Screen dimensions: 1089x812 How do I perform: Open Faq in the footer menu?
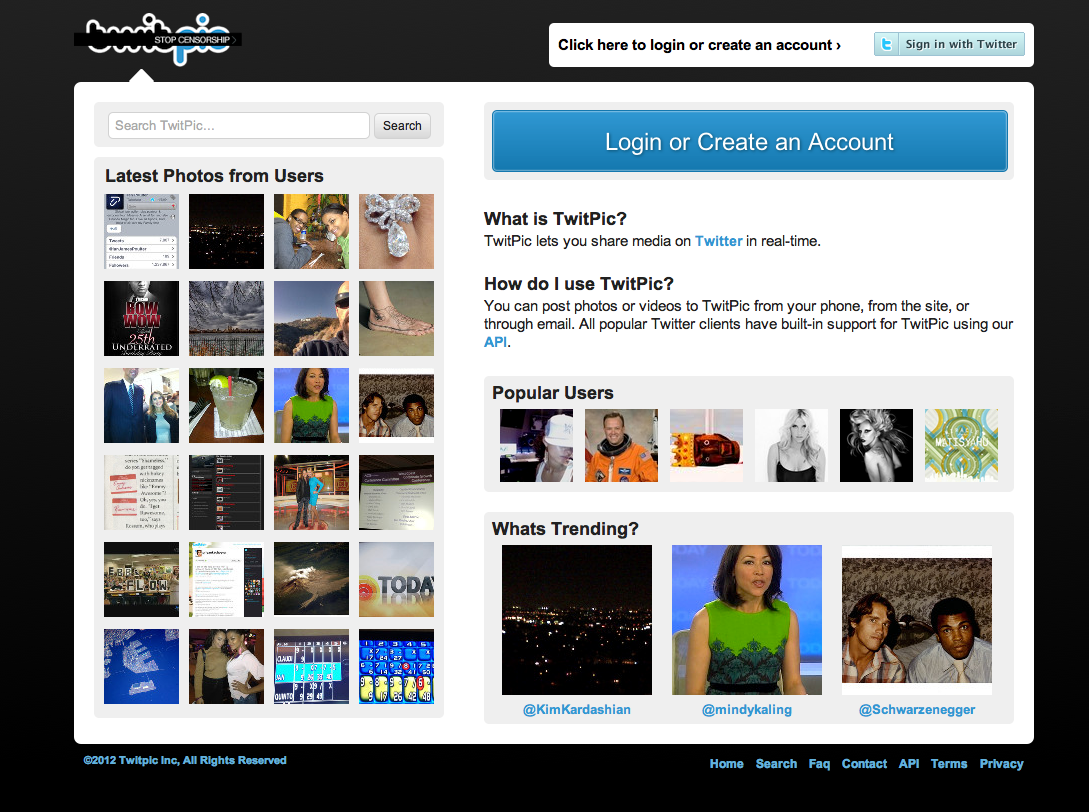[x=819, y=764]
